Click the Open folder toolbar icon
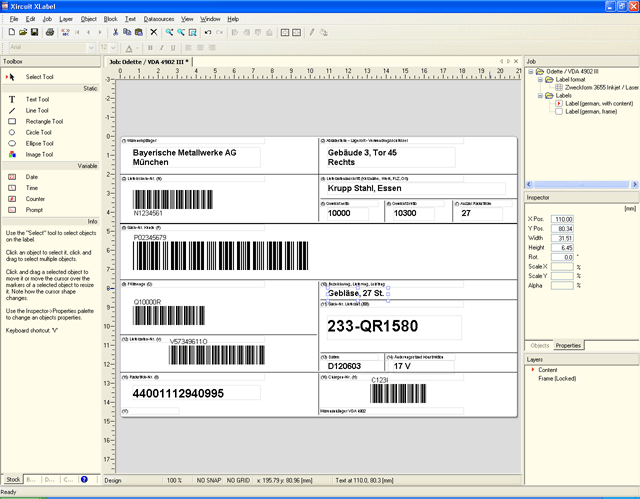The image size is (640, 499). pos(23,32)
